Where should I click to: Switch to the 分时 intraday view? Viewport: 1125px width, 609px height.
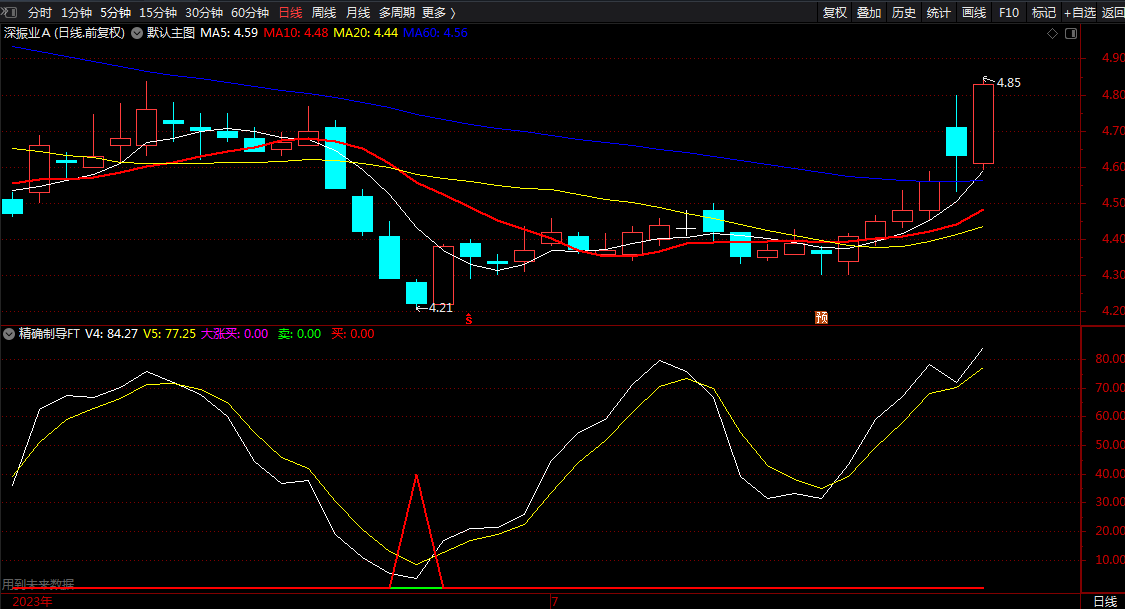point(39,13)
